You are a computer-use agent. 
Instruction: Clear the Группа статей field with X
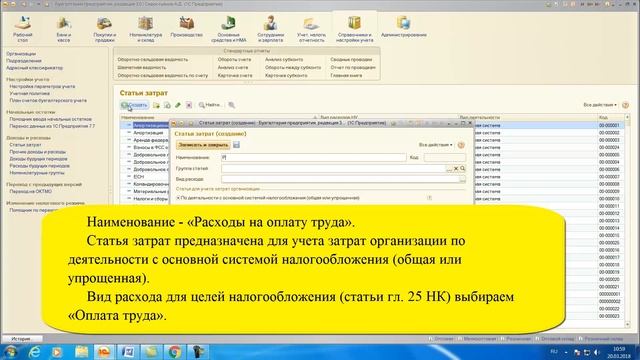[x=456, y=169]
